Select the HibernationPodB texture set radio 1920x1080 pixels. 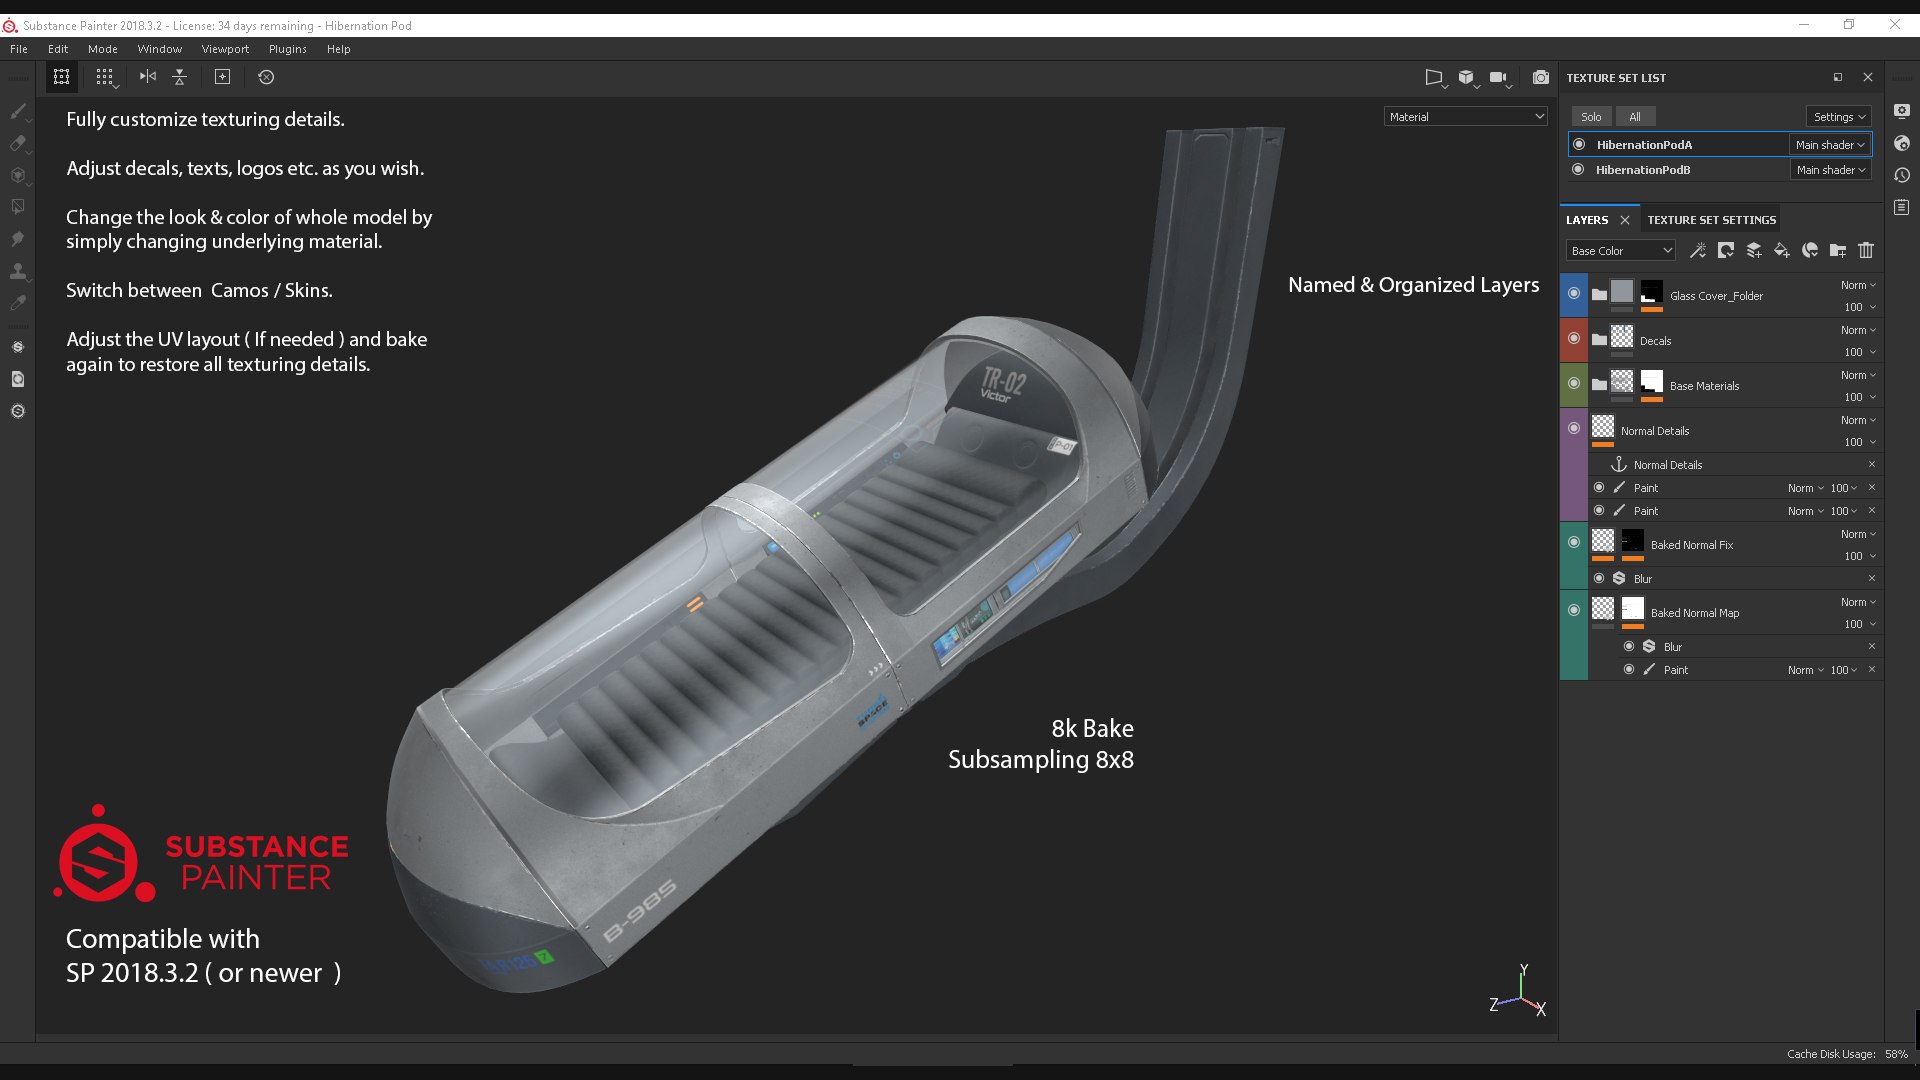point(1578,169)
